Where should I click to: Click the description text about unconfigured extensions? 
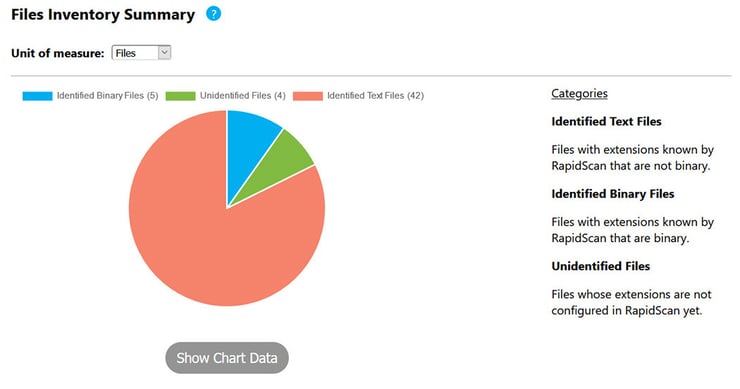click(x=631, y=302)
